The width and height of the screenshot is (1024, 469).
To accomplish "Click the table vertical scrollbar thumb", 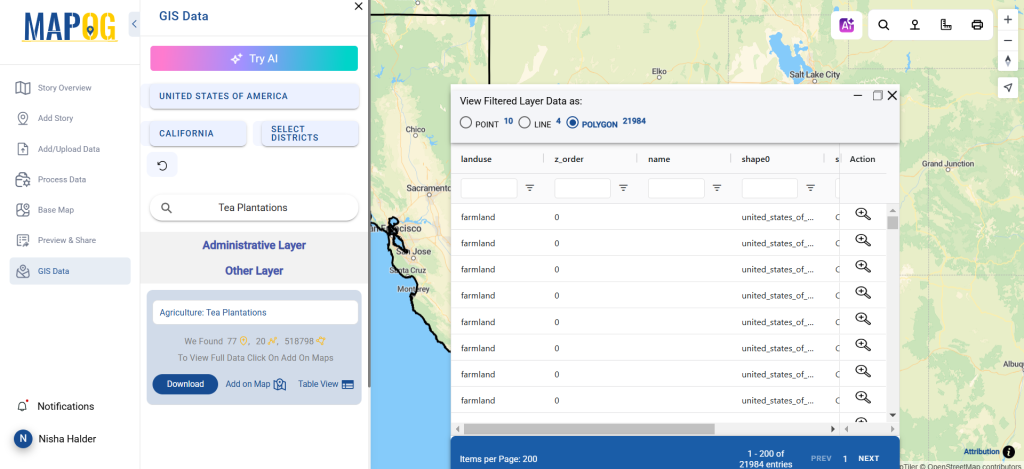I will pos(892,222).
